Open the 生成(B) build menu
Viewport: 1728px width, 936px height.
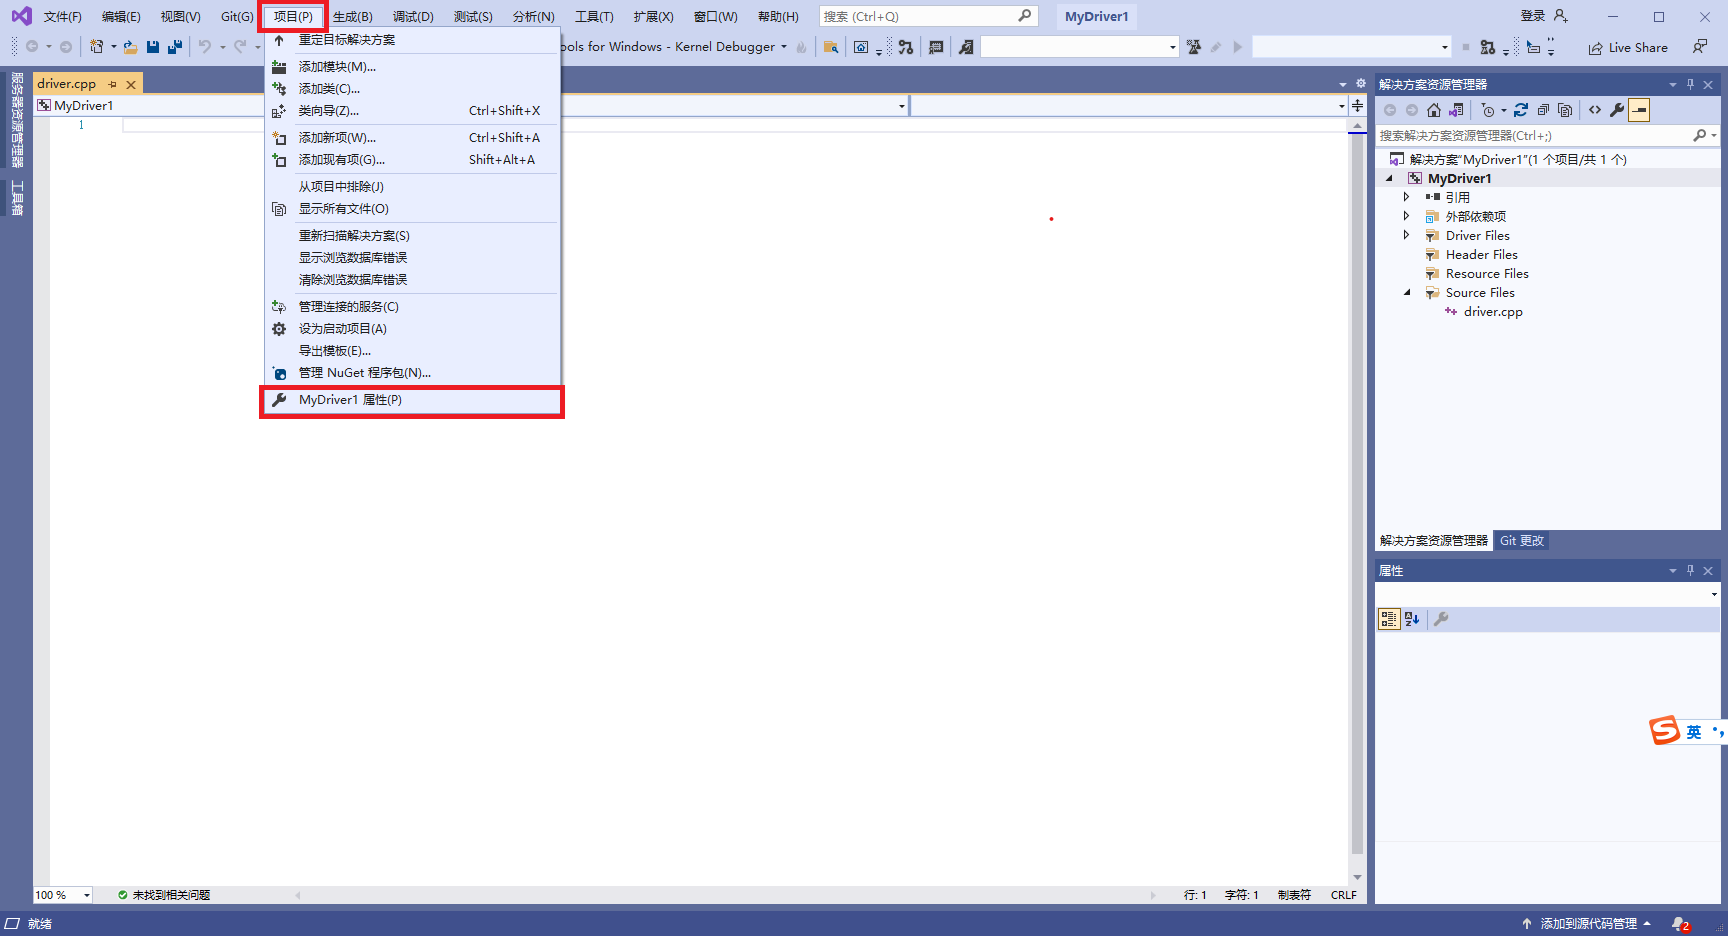[352, 16]
